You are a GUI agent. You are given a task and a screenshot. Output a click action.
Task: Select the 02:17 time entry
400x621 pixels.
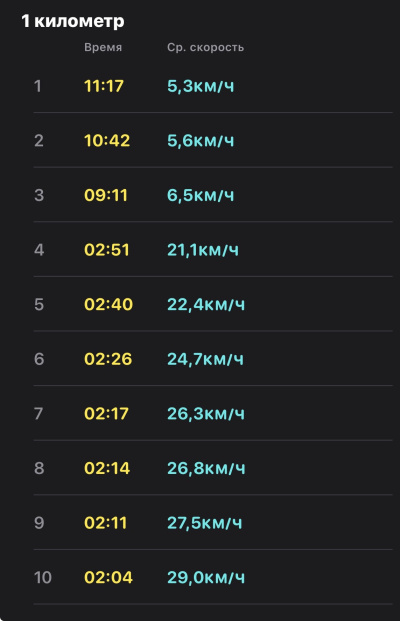click(x=106, y=414)
